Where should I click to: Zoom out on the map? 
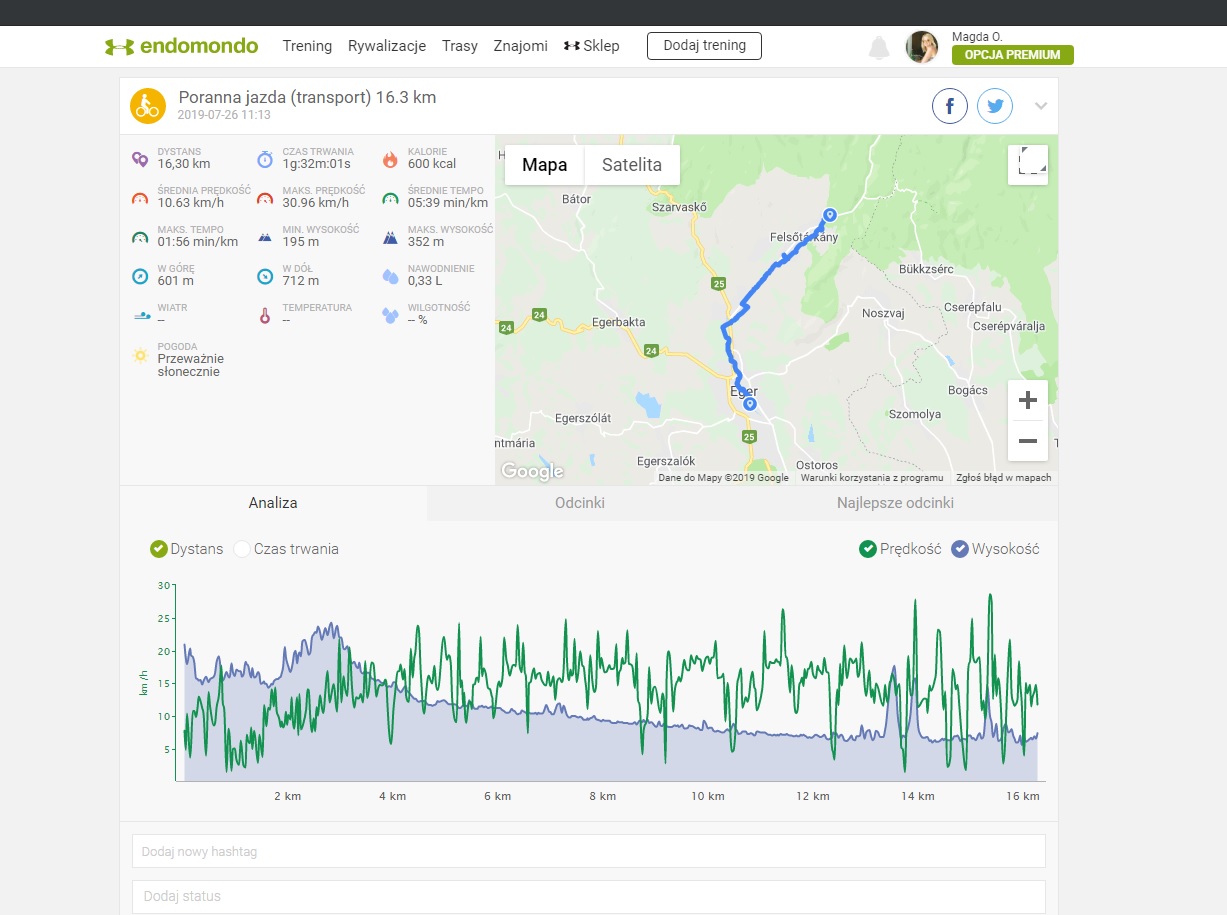click(1028, 441)
